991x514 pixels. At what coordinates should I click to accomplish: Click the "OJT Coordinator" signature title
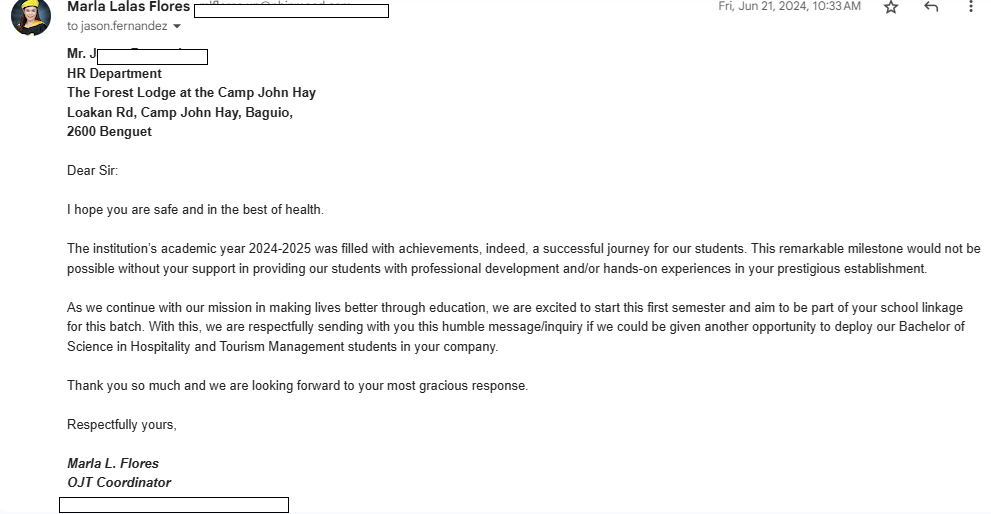(119, 482)
